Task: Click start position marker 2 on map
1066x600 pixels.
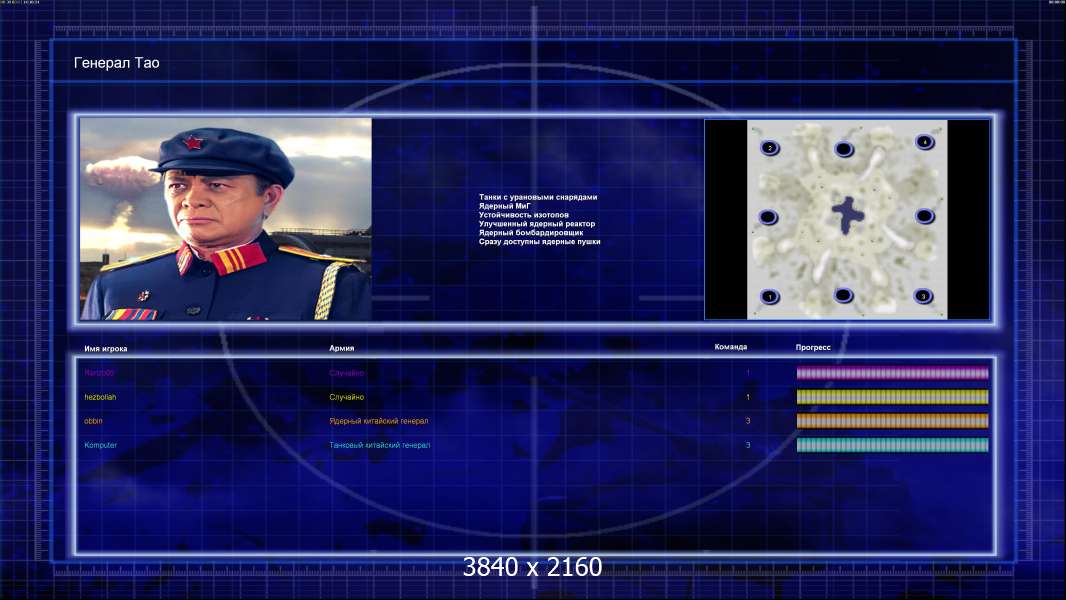Action: [770, 147]
